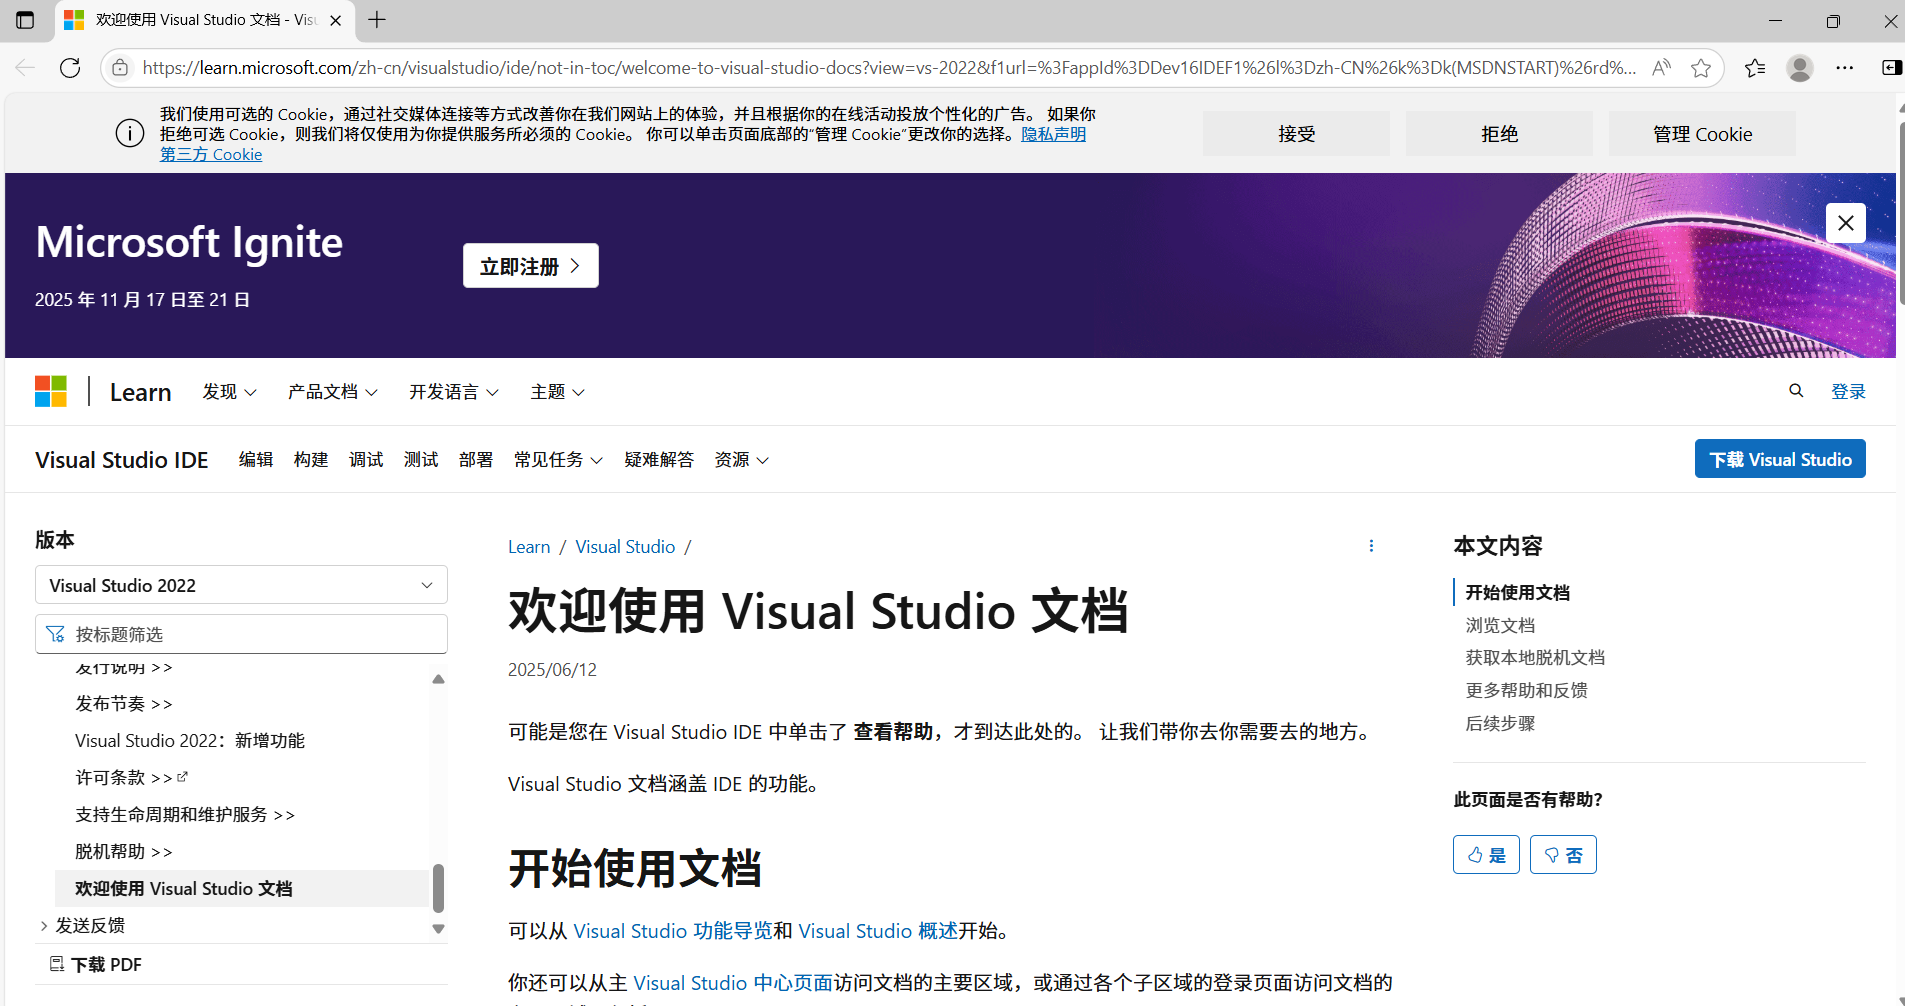The image size is (1905, 1006).
Task: Refresh the page with the reload icon
Action: [70, 68]
